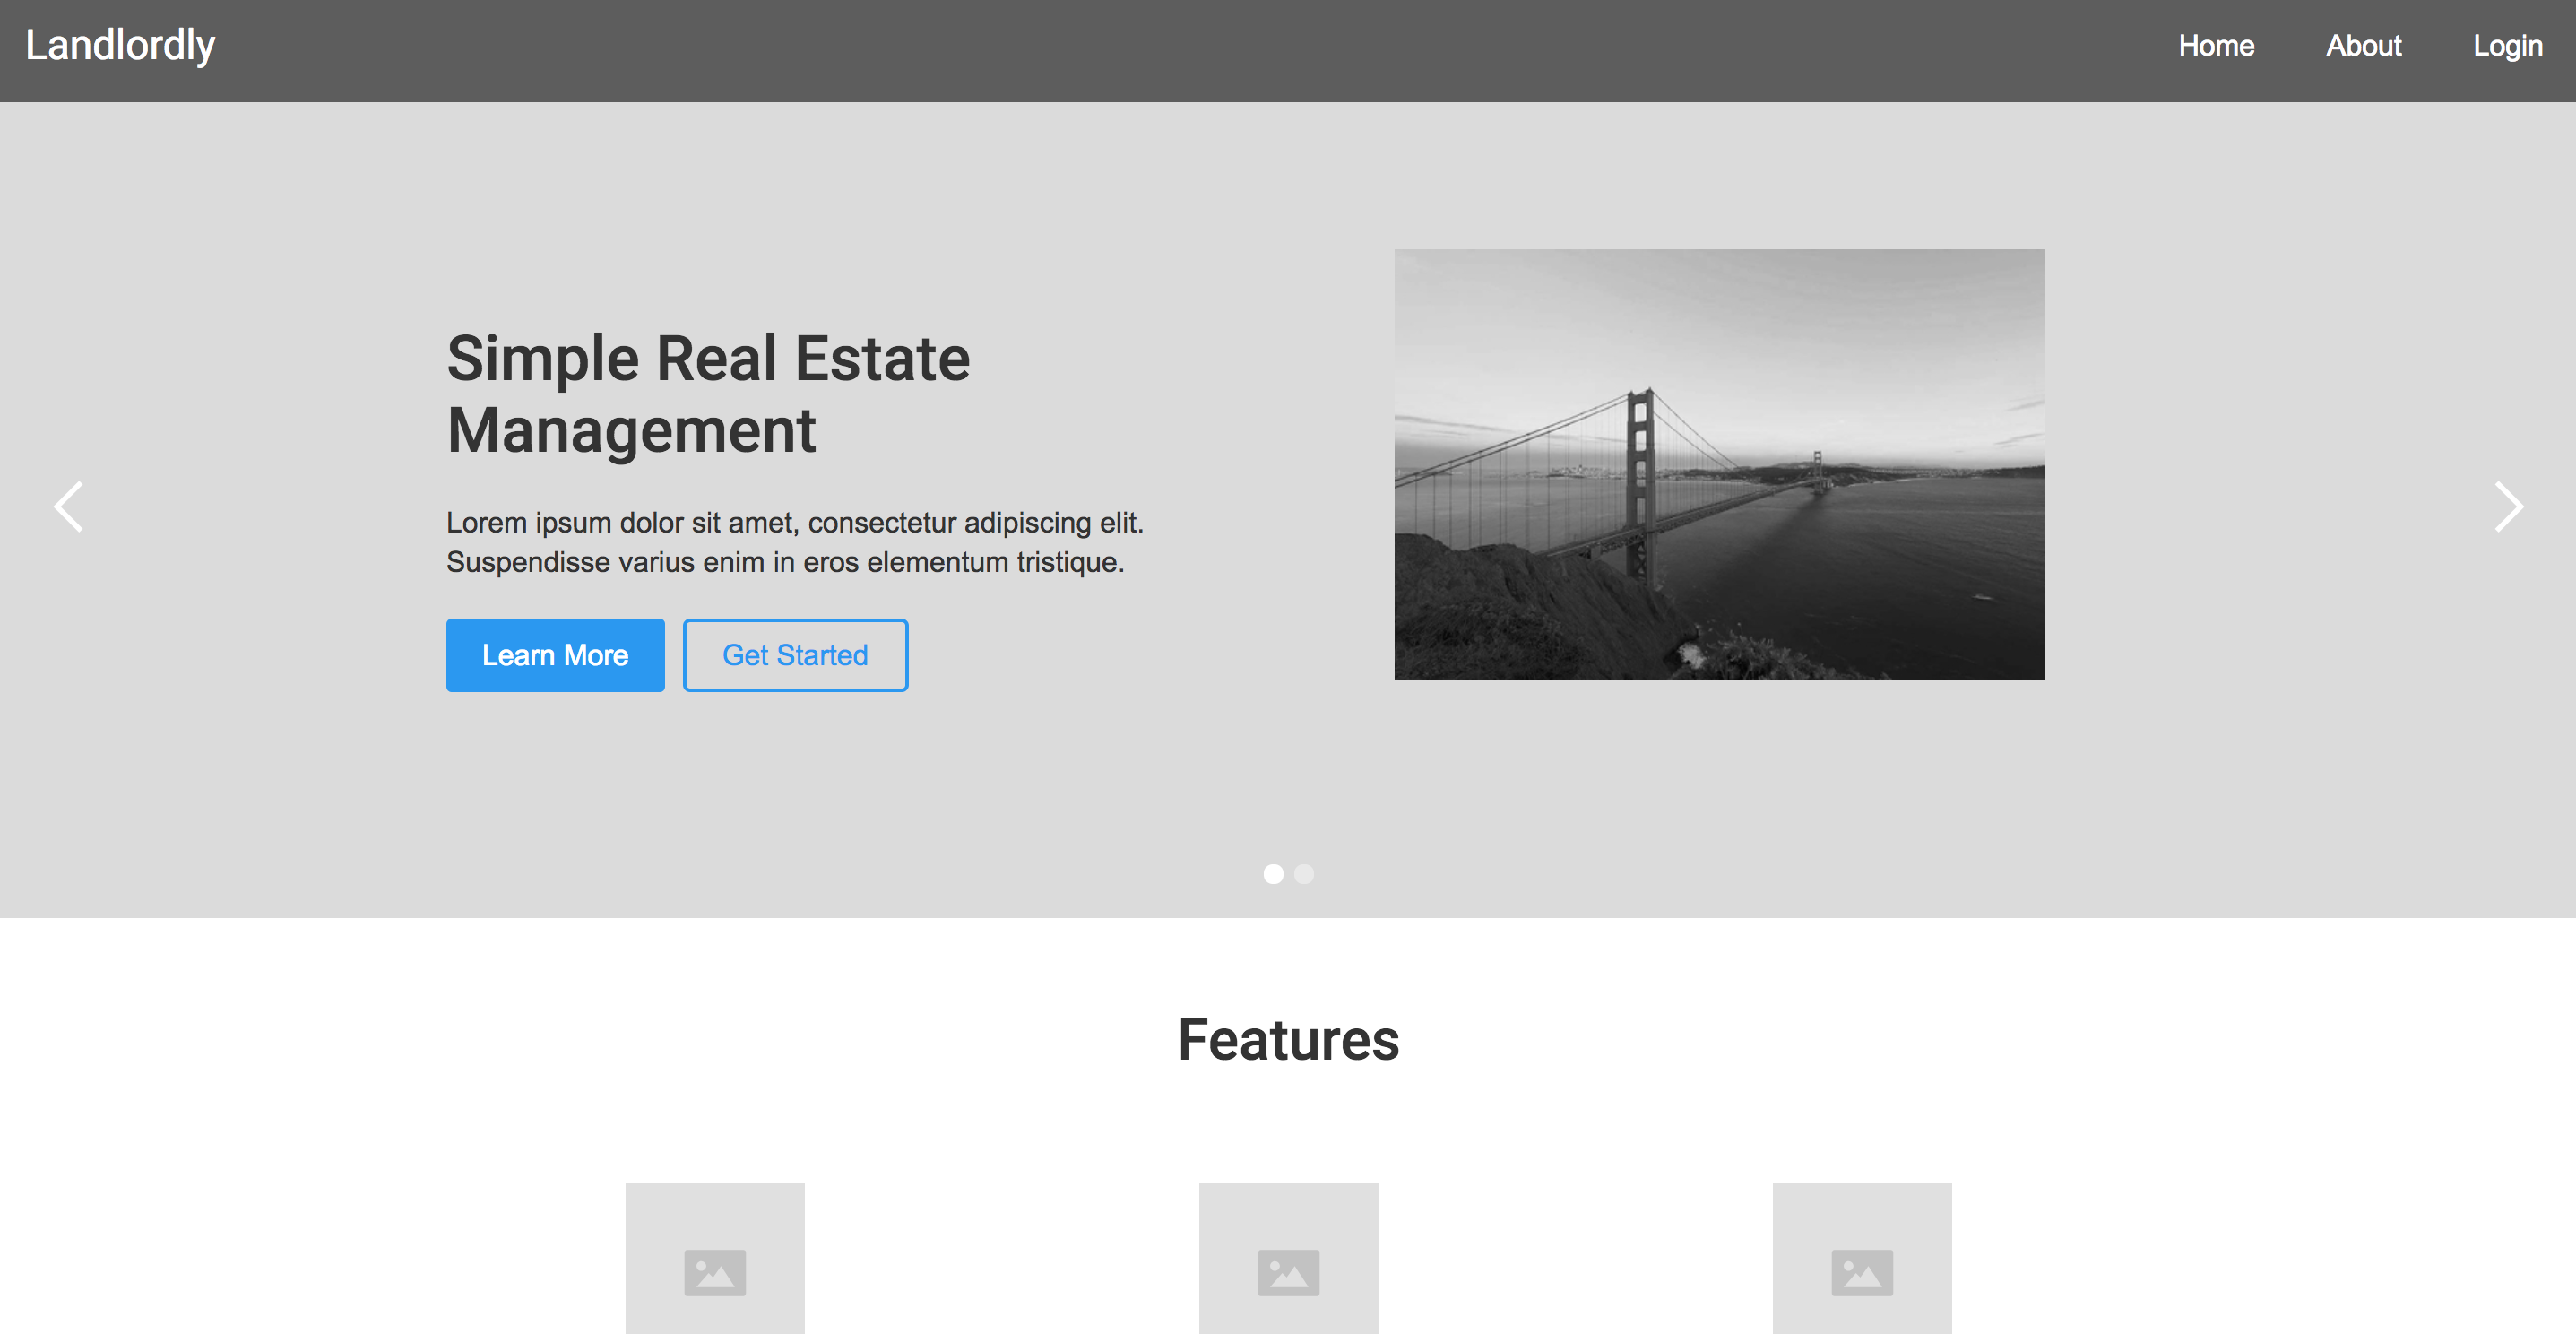Open the Login link in navbar
2576x1334 pixels.
click(2507, 46)
